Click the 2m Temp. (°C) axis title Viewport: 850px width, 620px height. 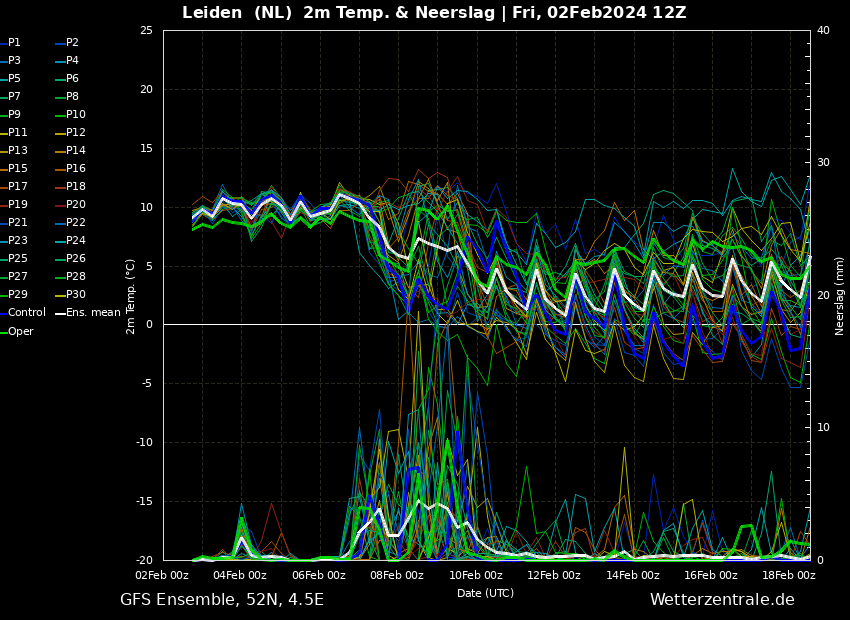(x=131, y=297)
